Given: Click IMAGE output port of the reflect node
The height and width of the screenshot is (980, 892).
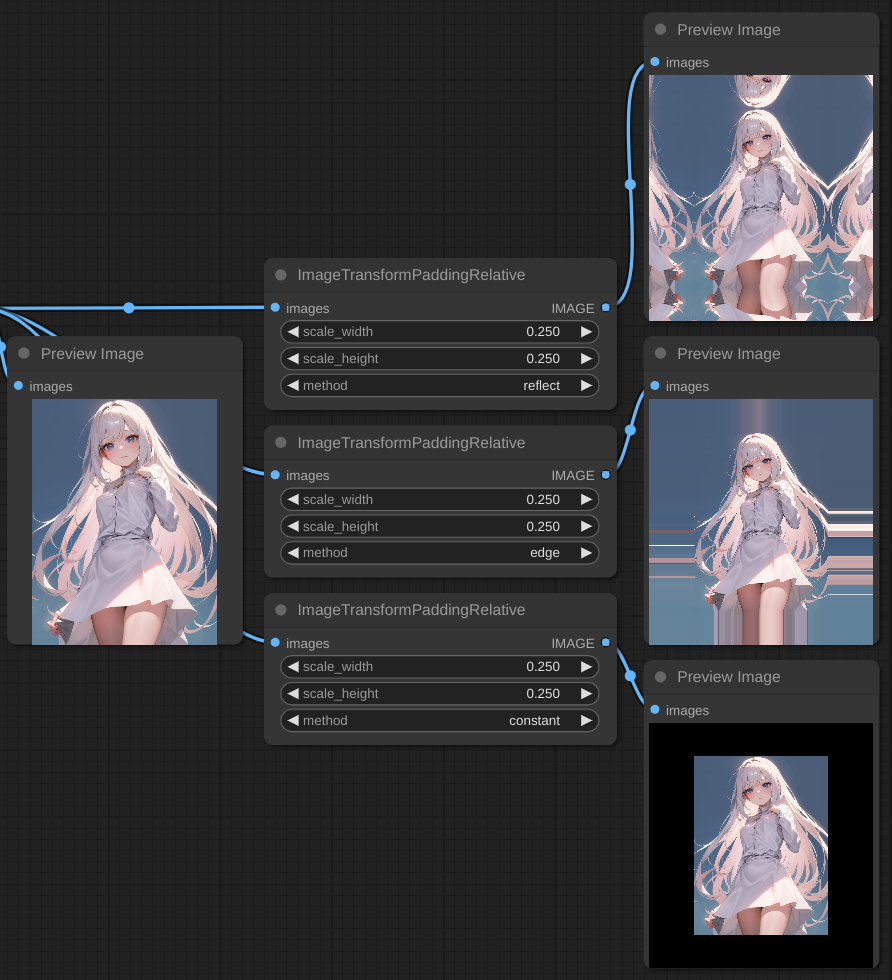Looking at the screenshot, I should coord(606,308).
